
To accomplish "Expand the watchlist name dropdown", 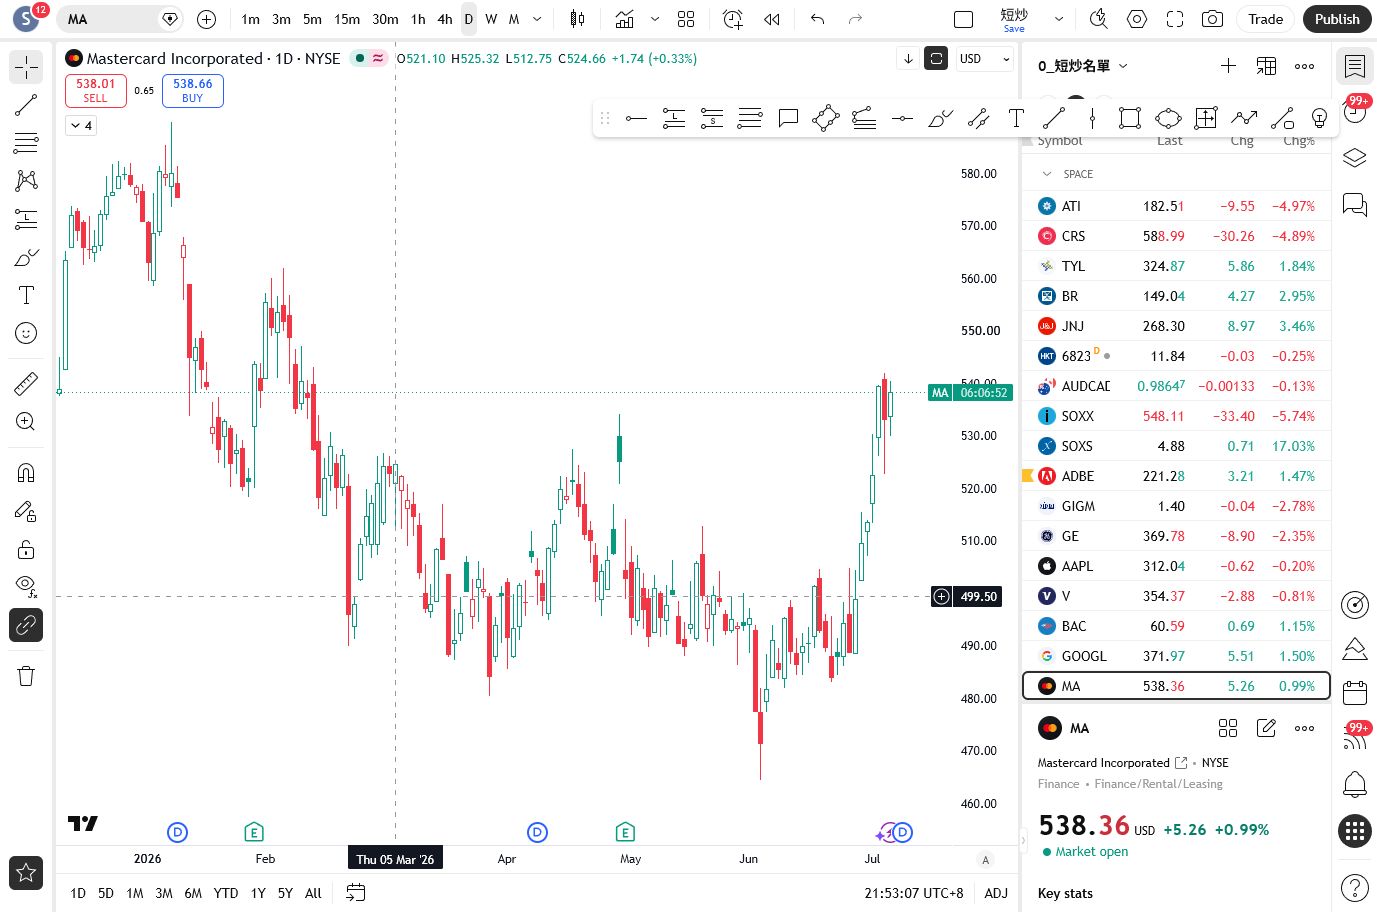I will point(1123,66).
